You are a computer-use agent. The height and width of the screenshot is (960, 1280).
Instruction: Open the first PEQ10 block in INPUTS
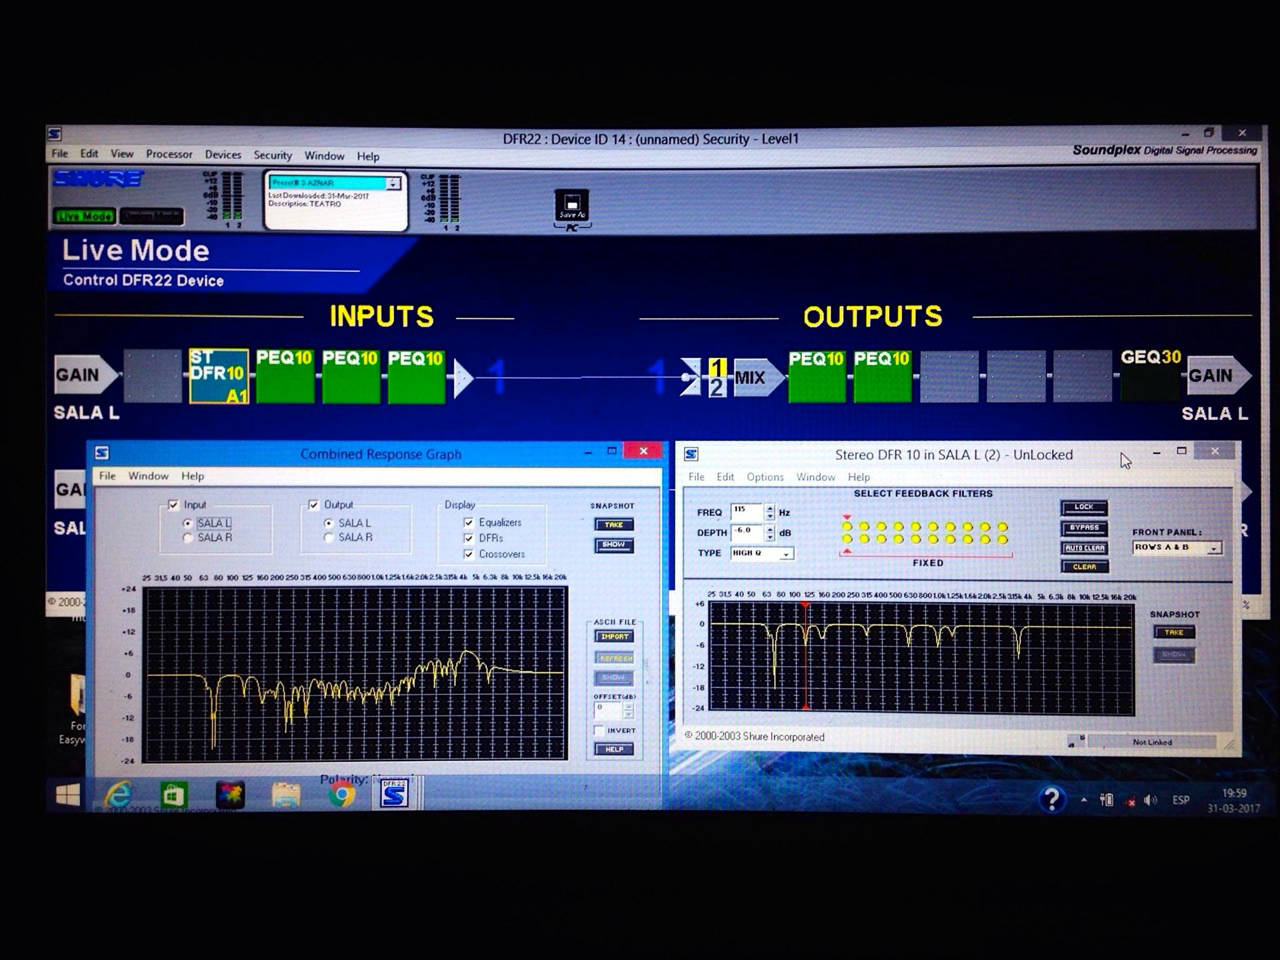point(284,376)
